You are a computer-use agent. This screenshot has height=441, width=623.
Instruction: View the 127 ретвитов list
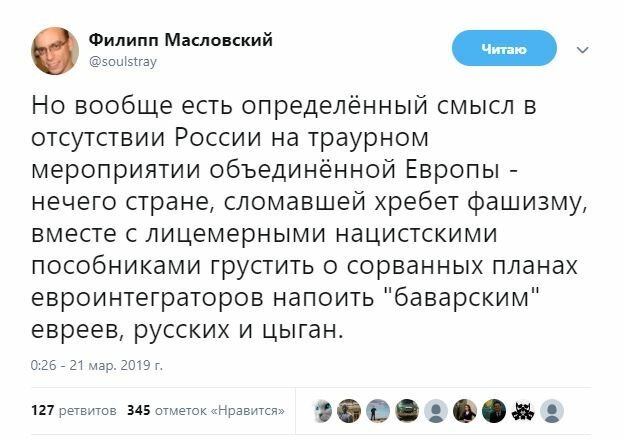pos(74,410)
